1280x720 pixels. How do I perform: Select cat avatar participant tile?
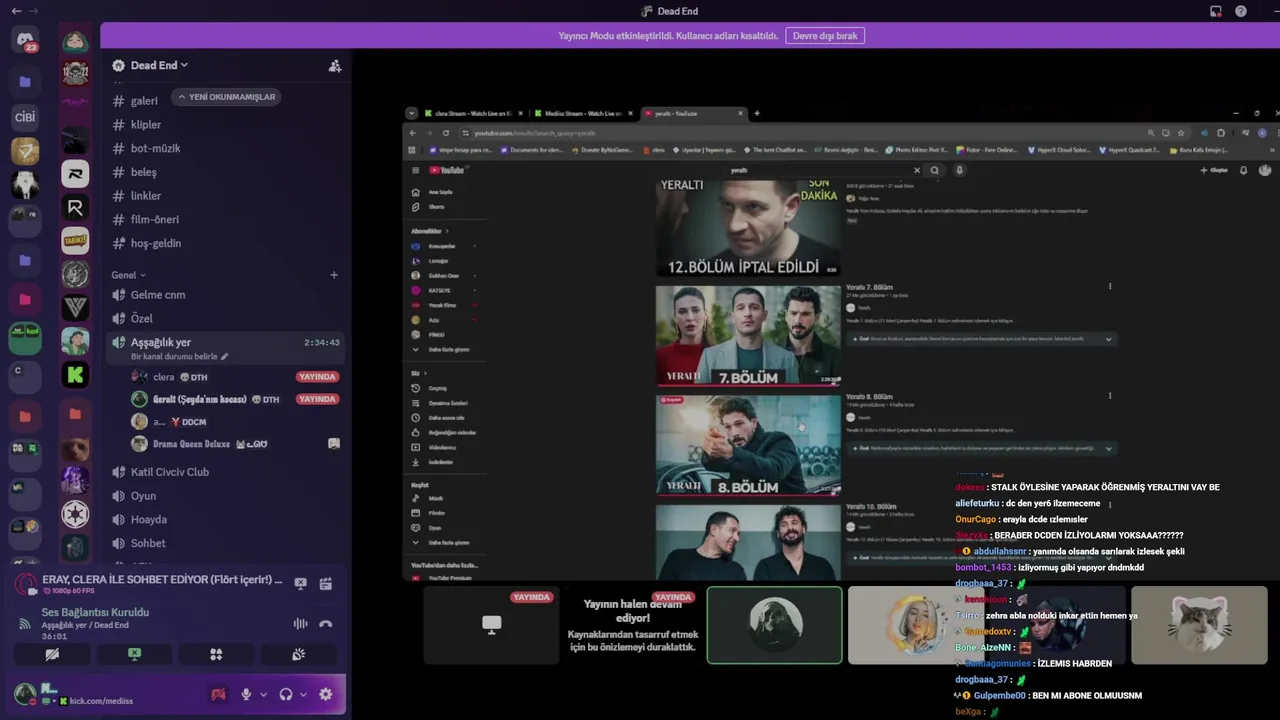point(1199,625)
